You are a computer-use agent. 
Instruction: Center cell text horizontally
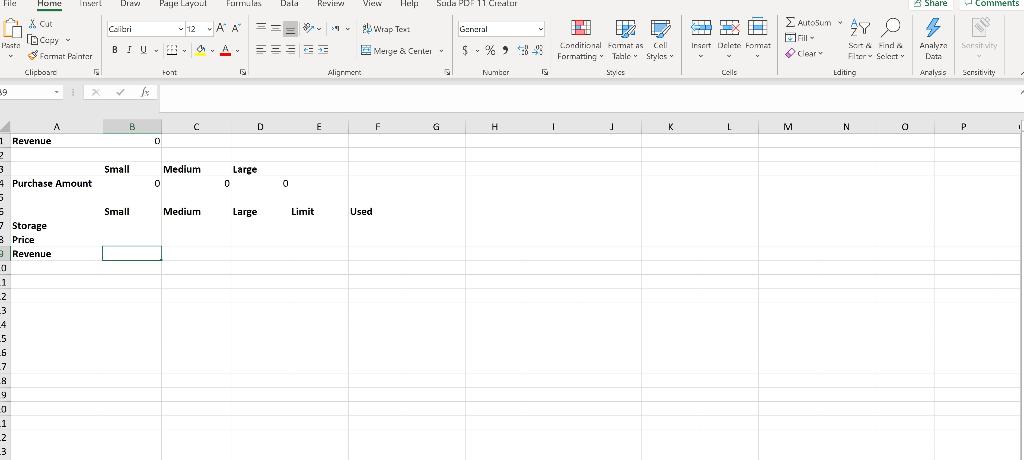276,50
